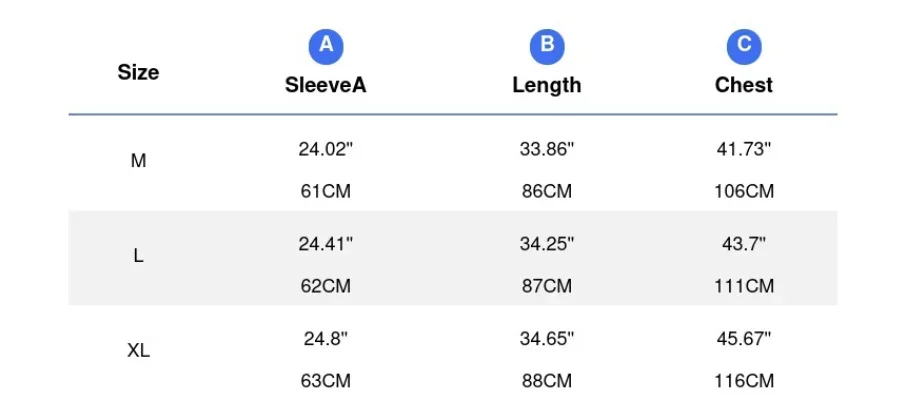Screen dimensions: 920x411
Task: Select the L size row label
Action: [138, 256]
